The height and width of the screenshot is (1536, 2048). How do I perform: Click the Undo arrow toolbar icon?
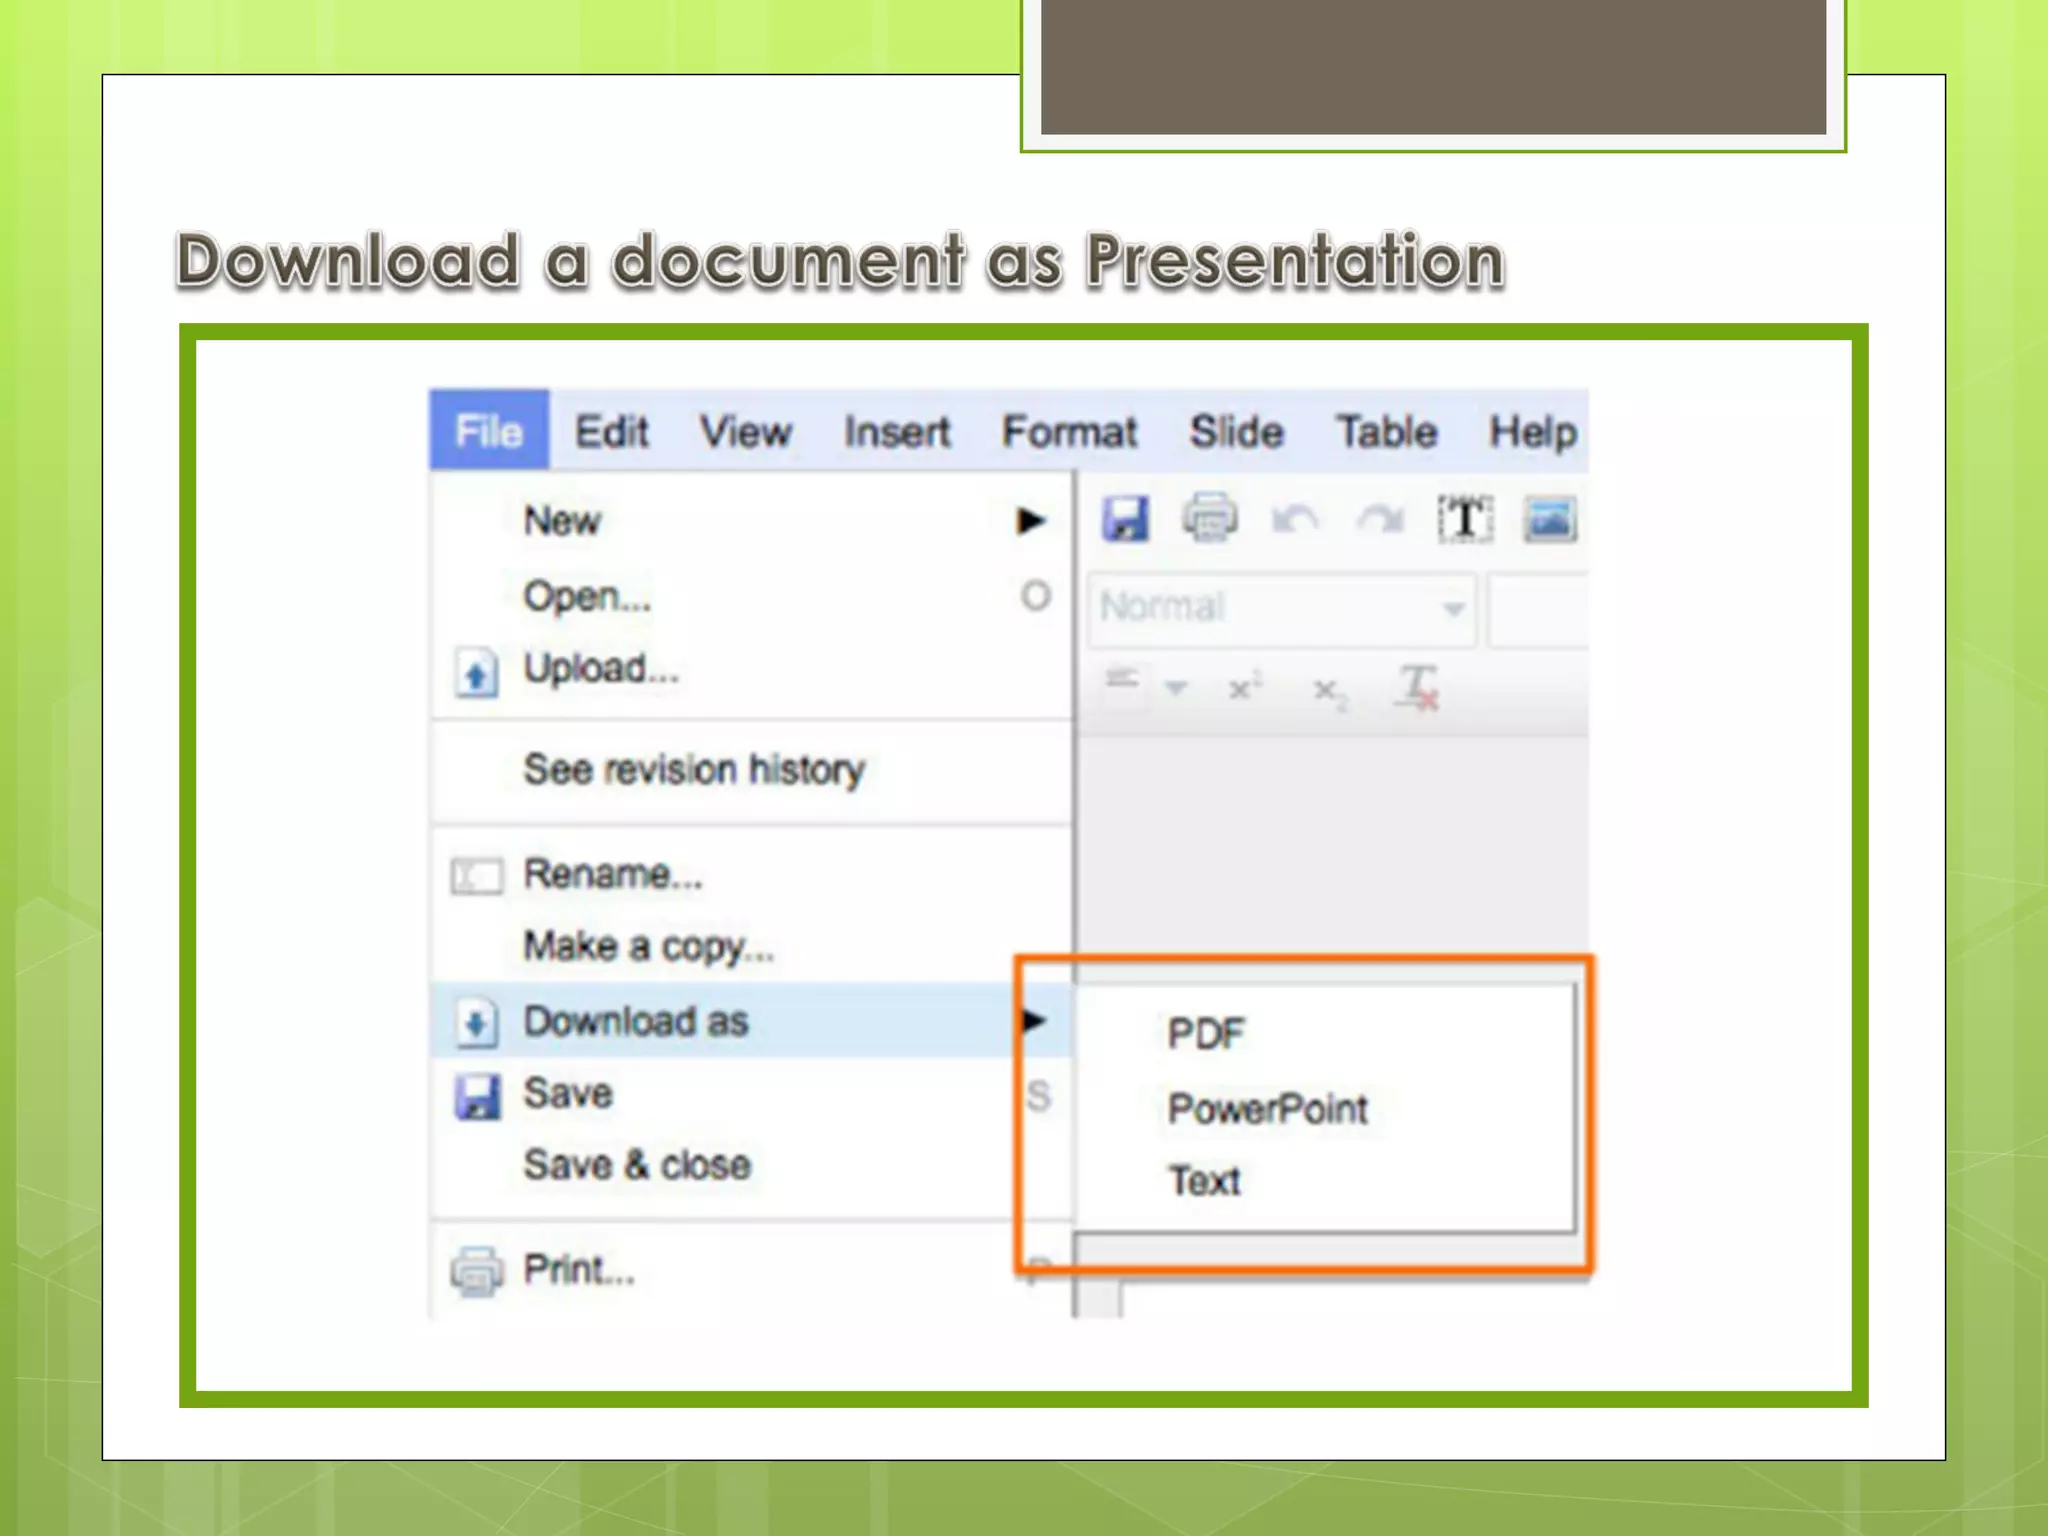[1295, 520]
